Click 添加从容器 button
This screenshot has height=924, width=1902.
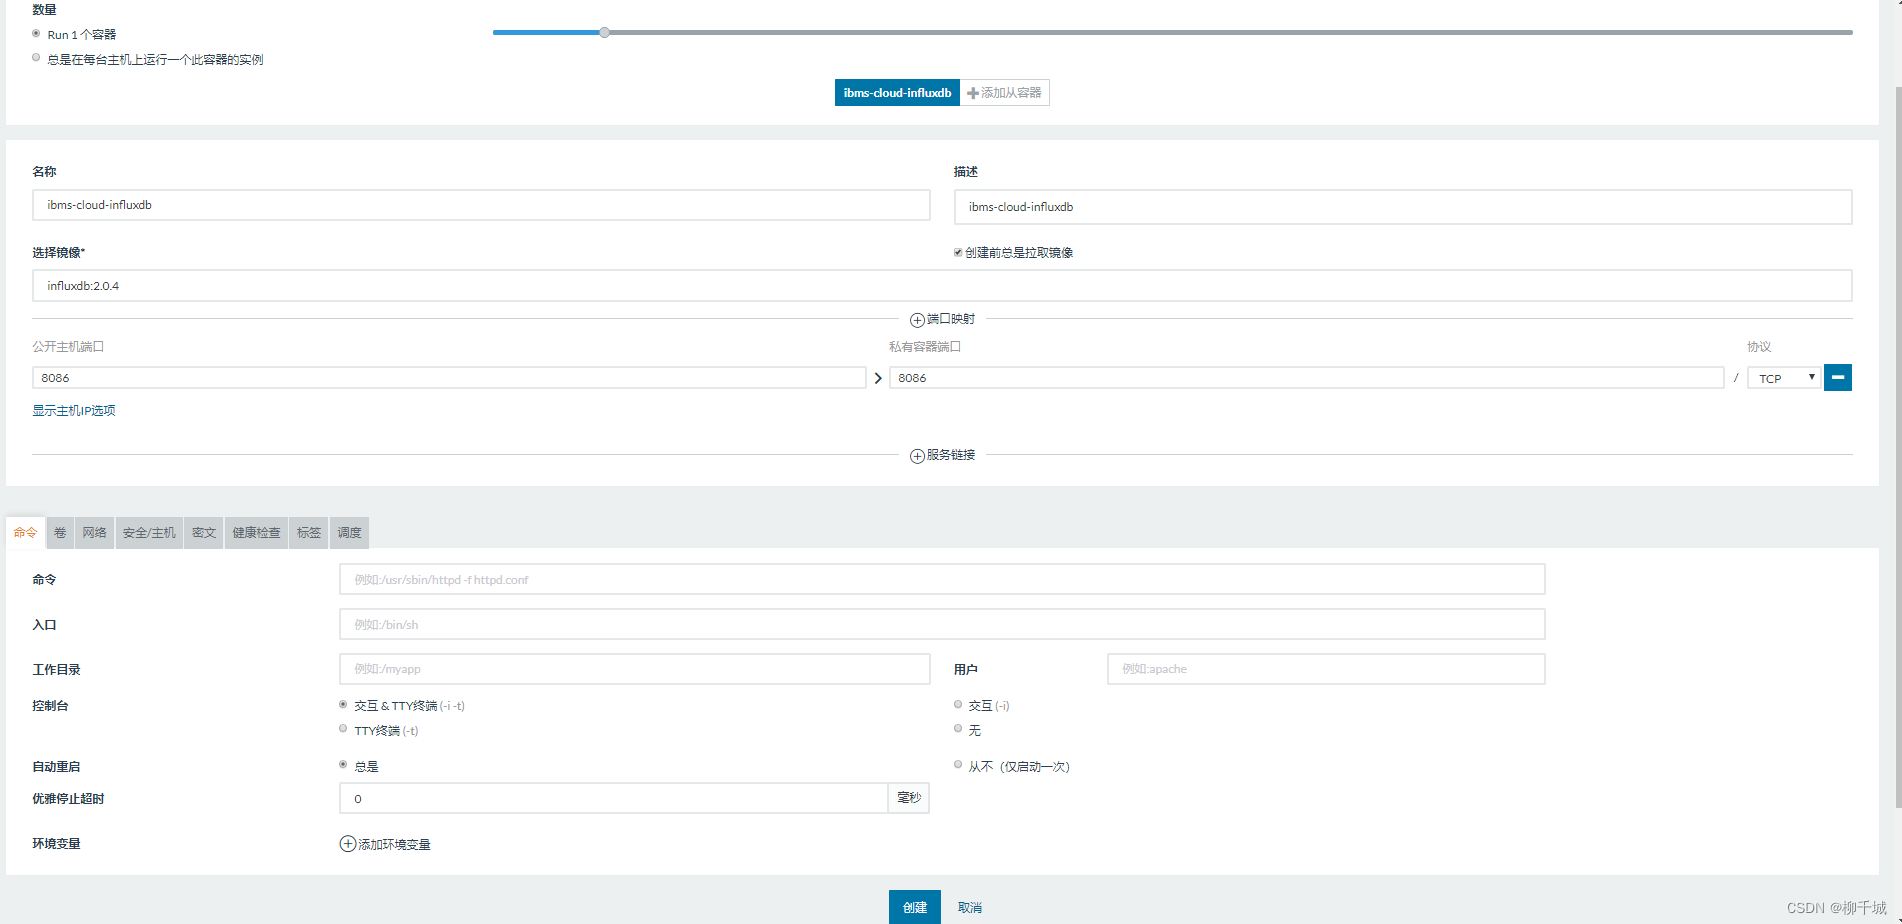[1004, 93]
